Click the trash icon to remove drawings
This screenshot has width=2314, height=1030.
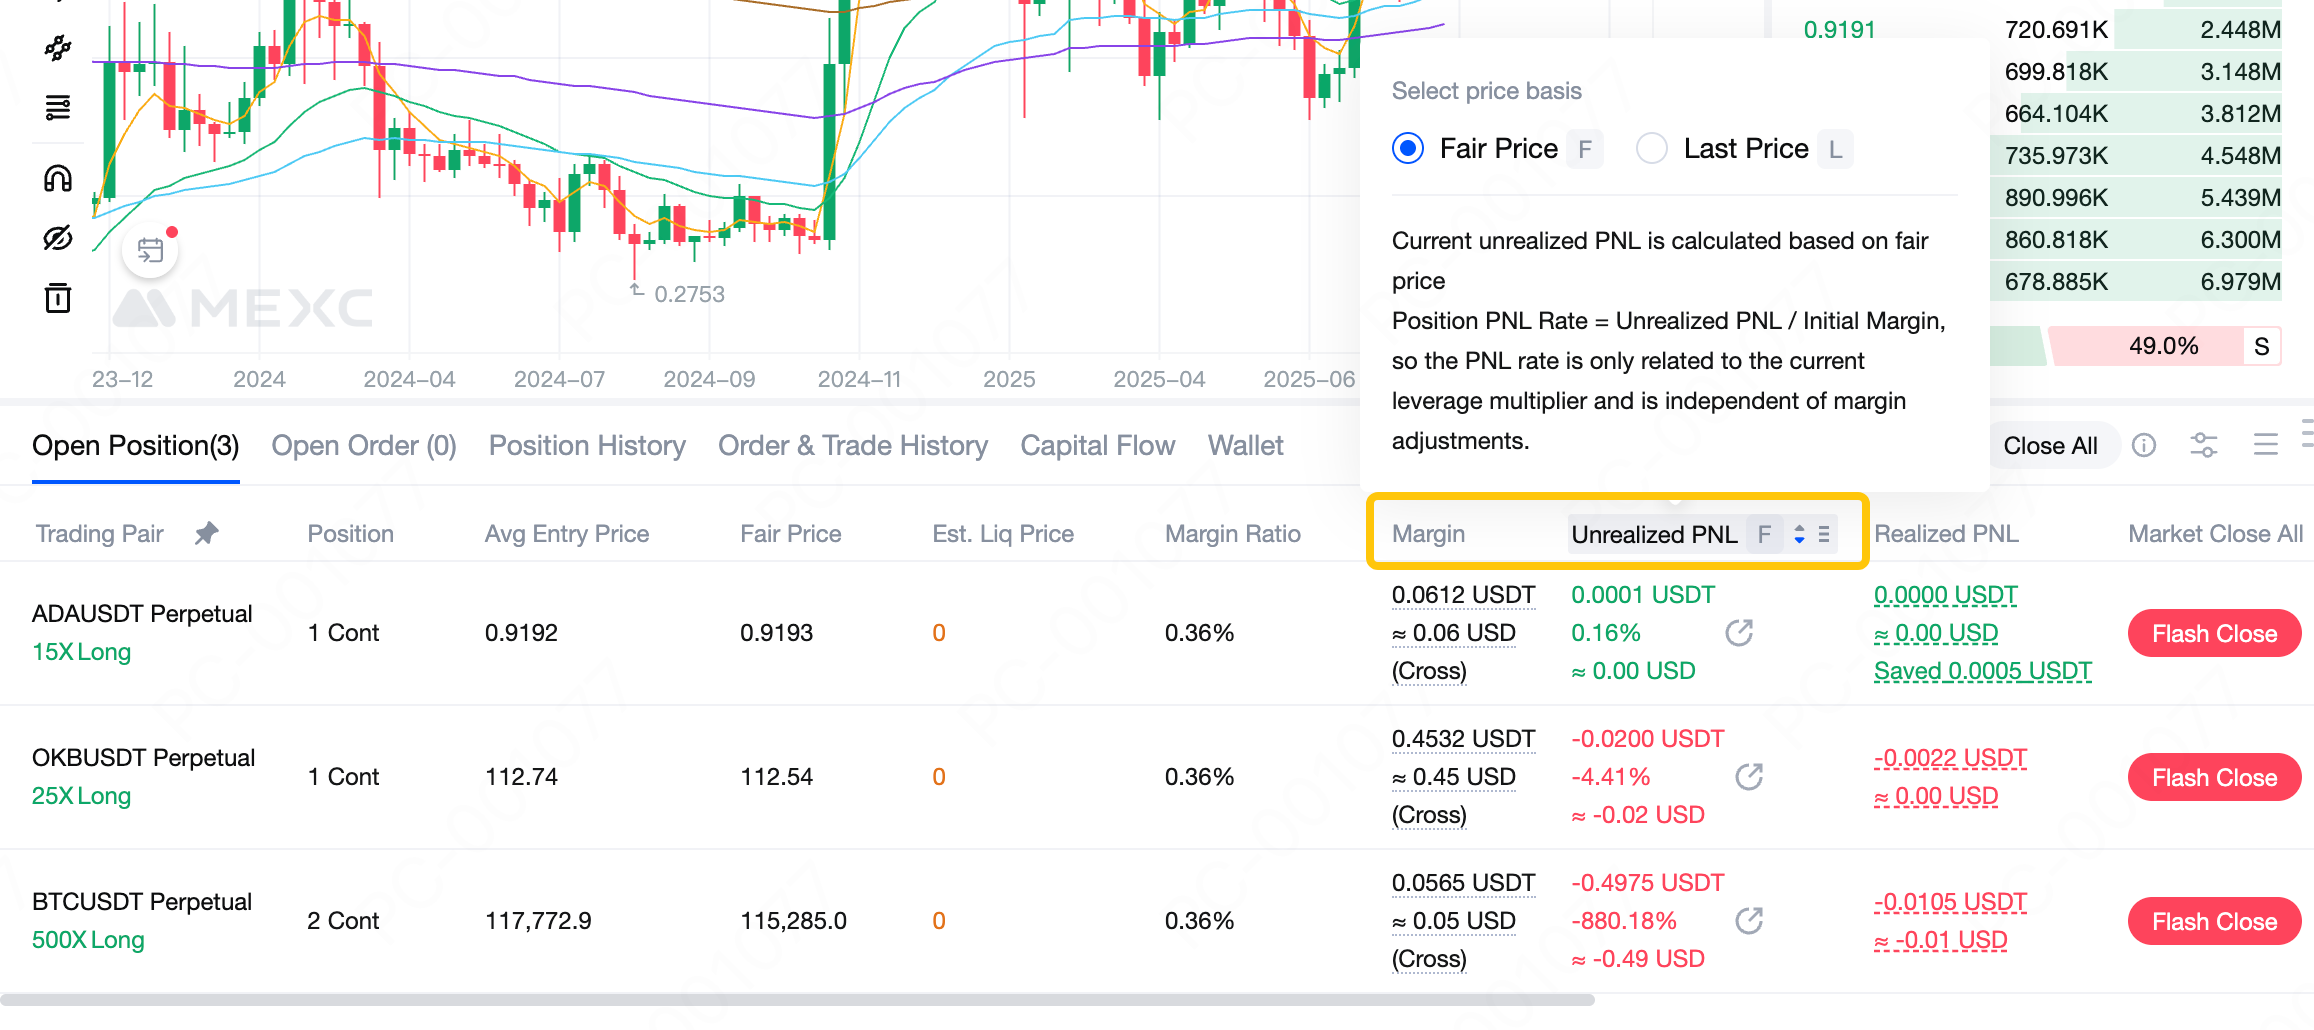pos(58,298)
